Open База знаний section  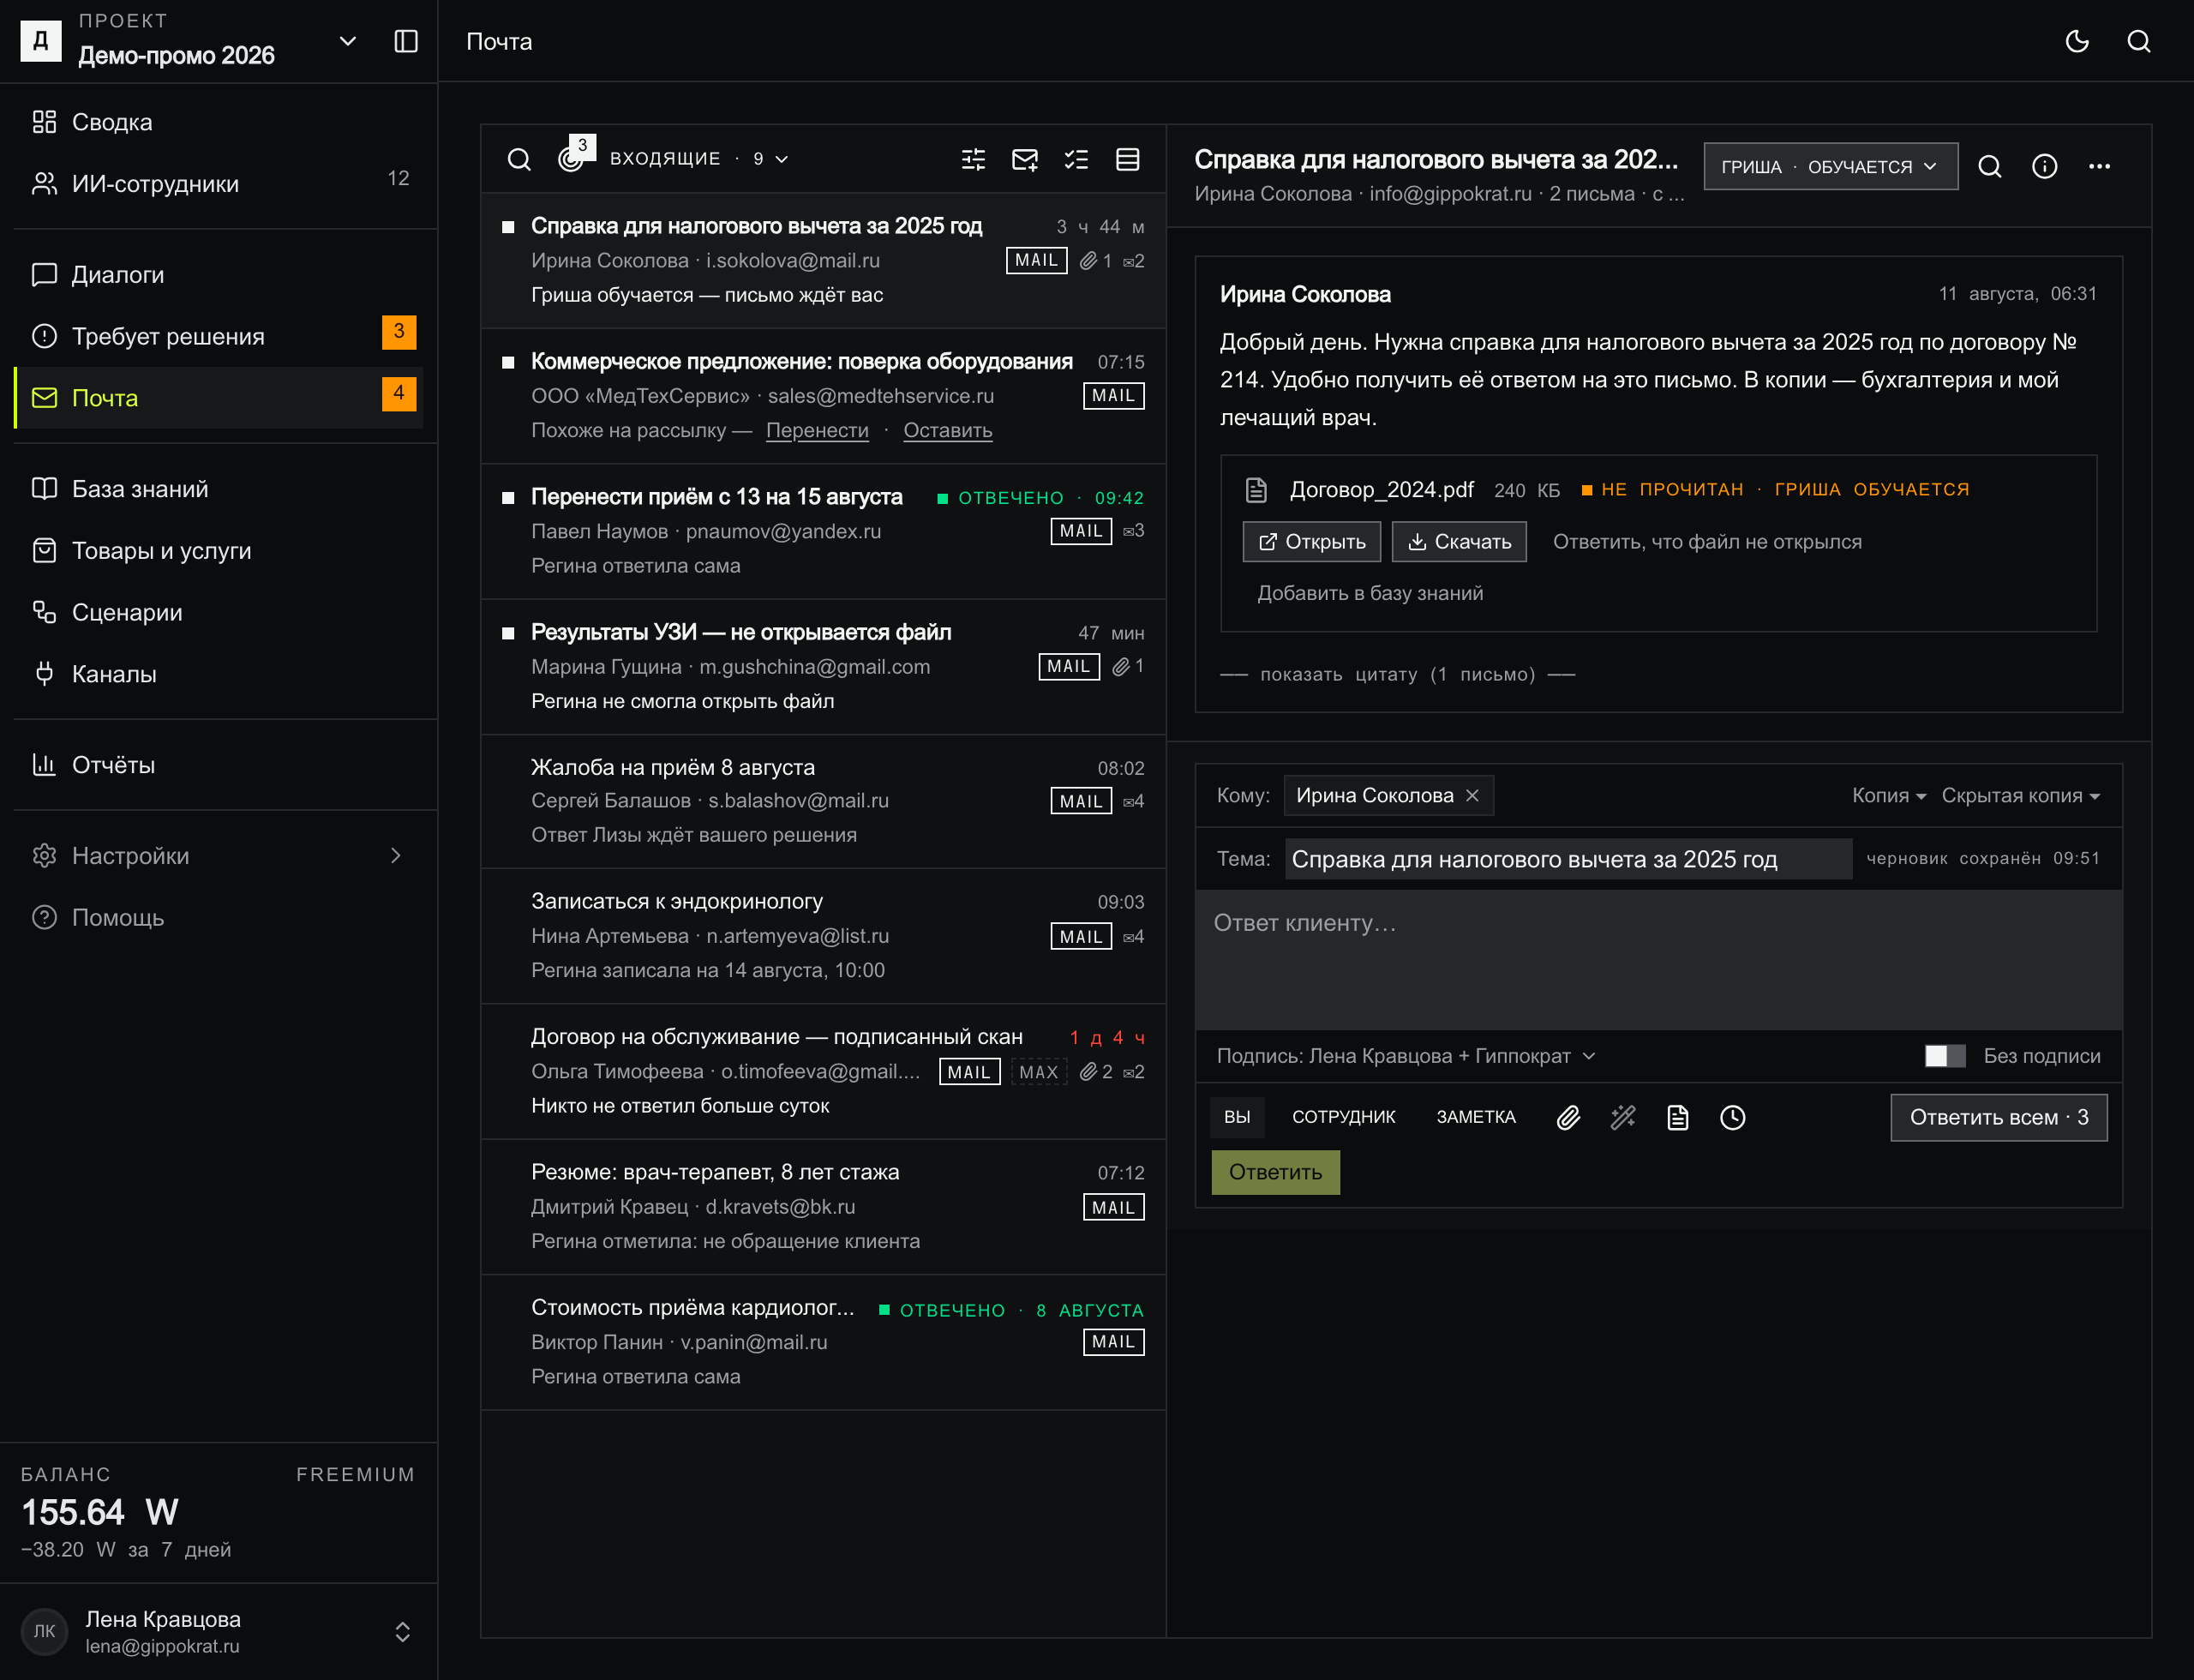pos(218,489)
